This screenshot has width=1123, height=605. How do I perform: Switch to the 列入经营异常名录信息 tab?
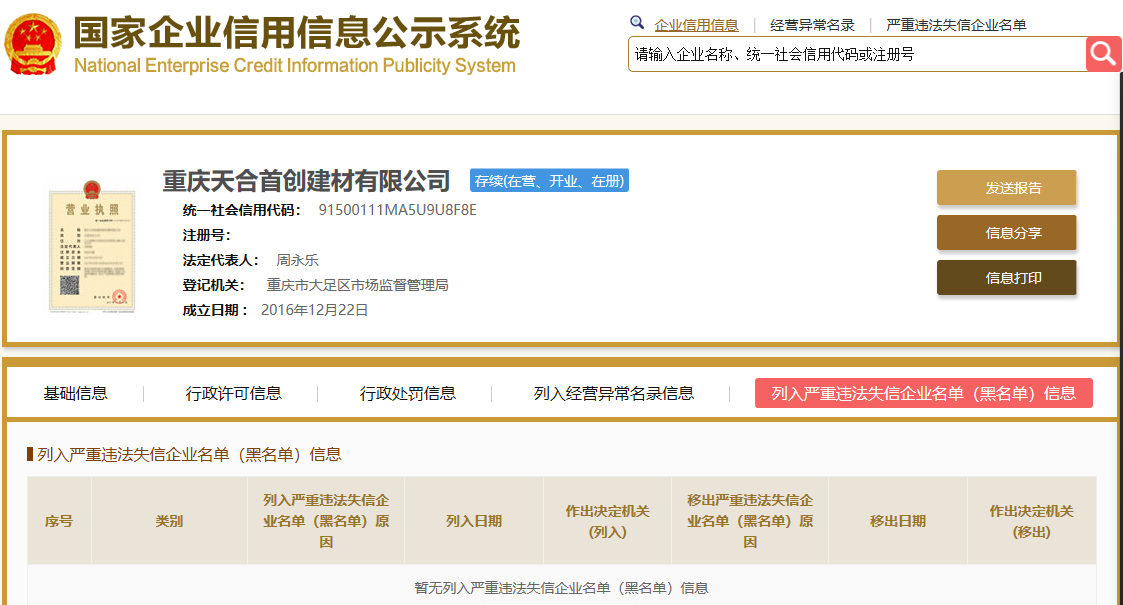click(x=614, y=393)
